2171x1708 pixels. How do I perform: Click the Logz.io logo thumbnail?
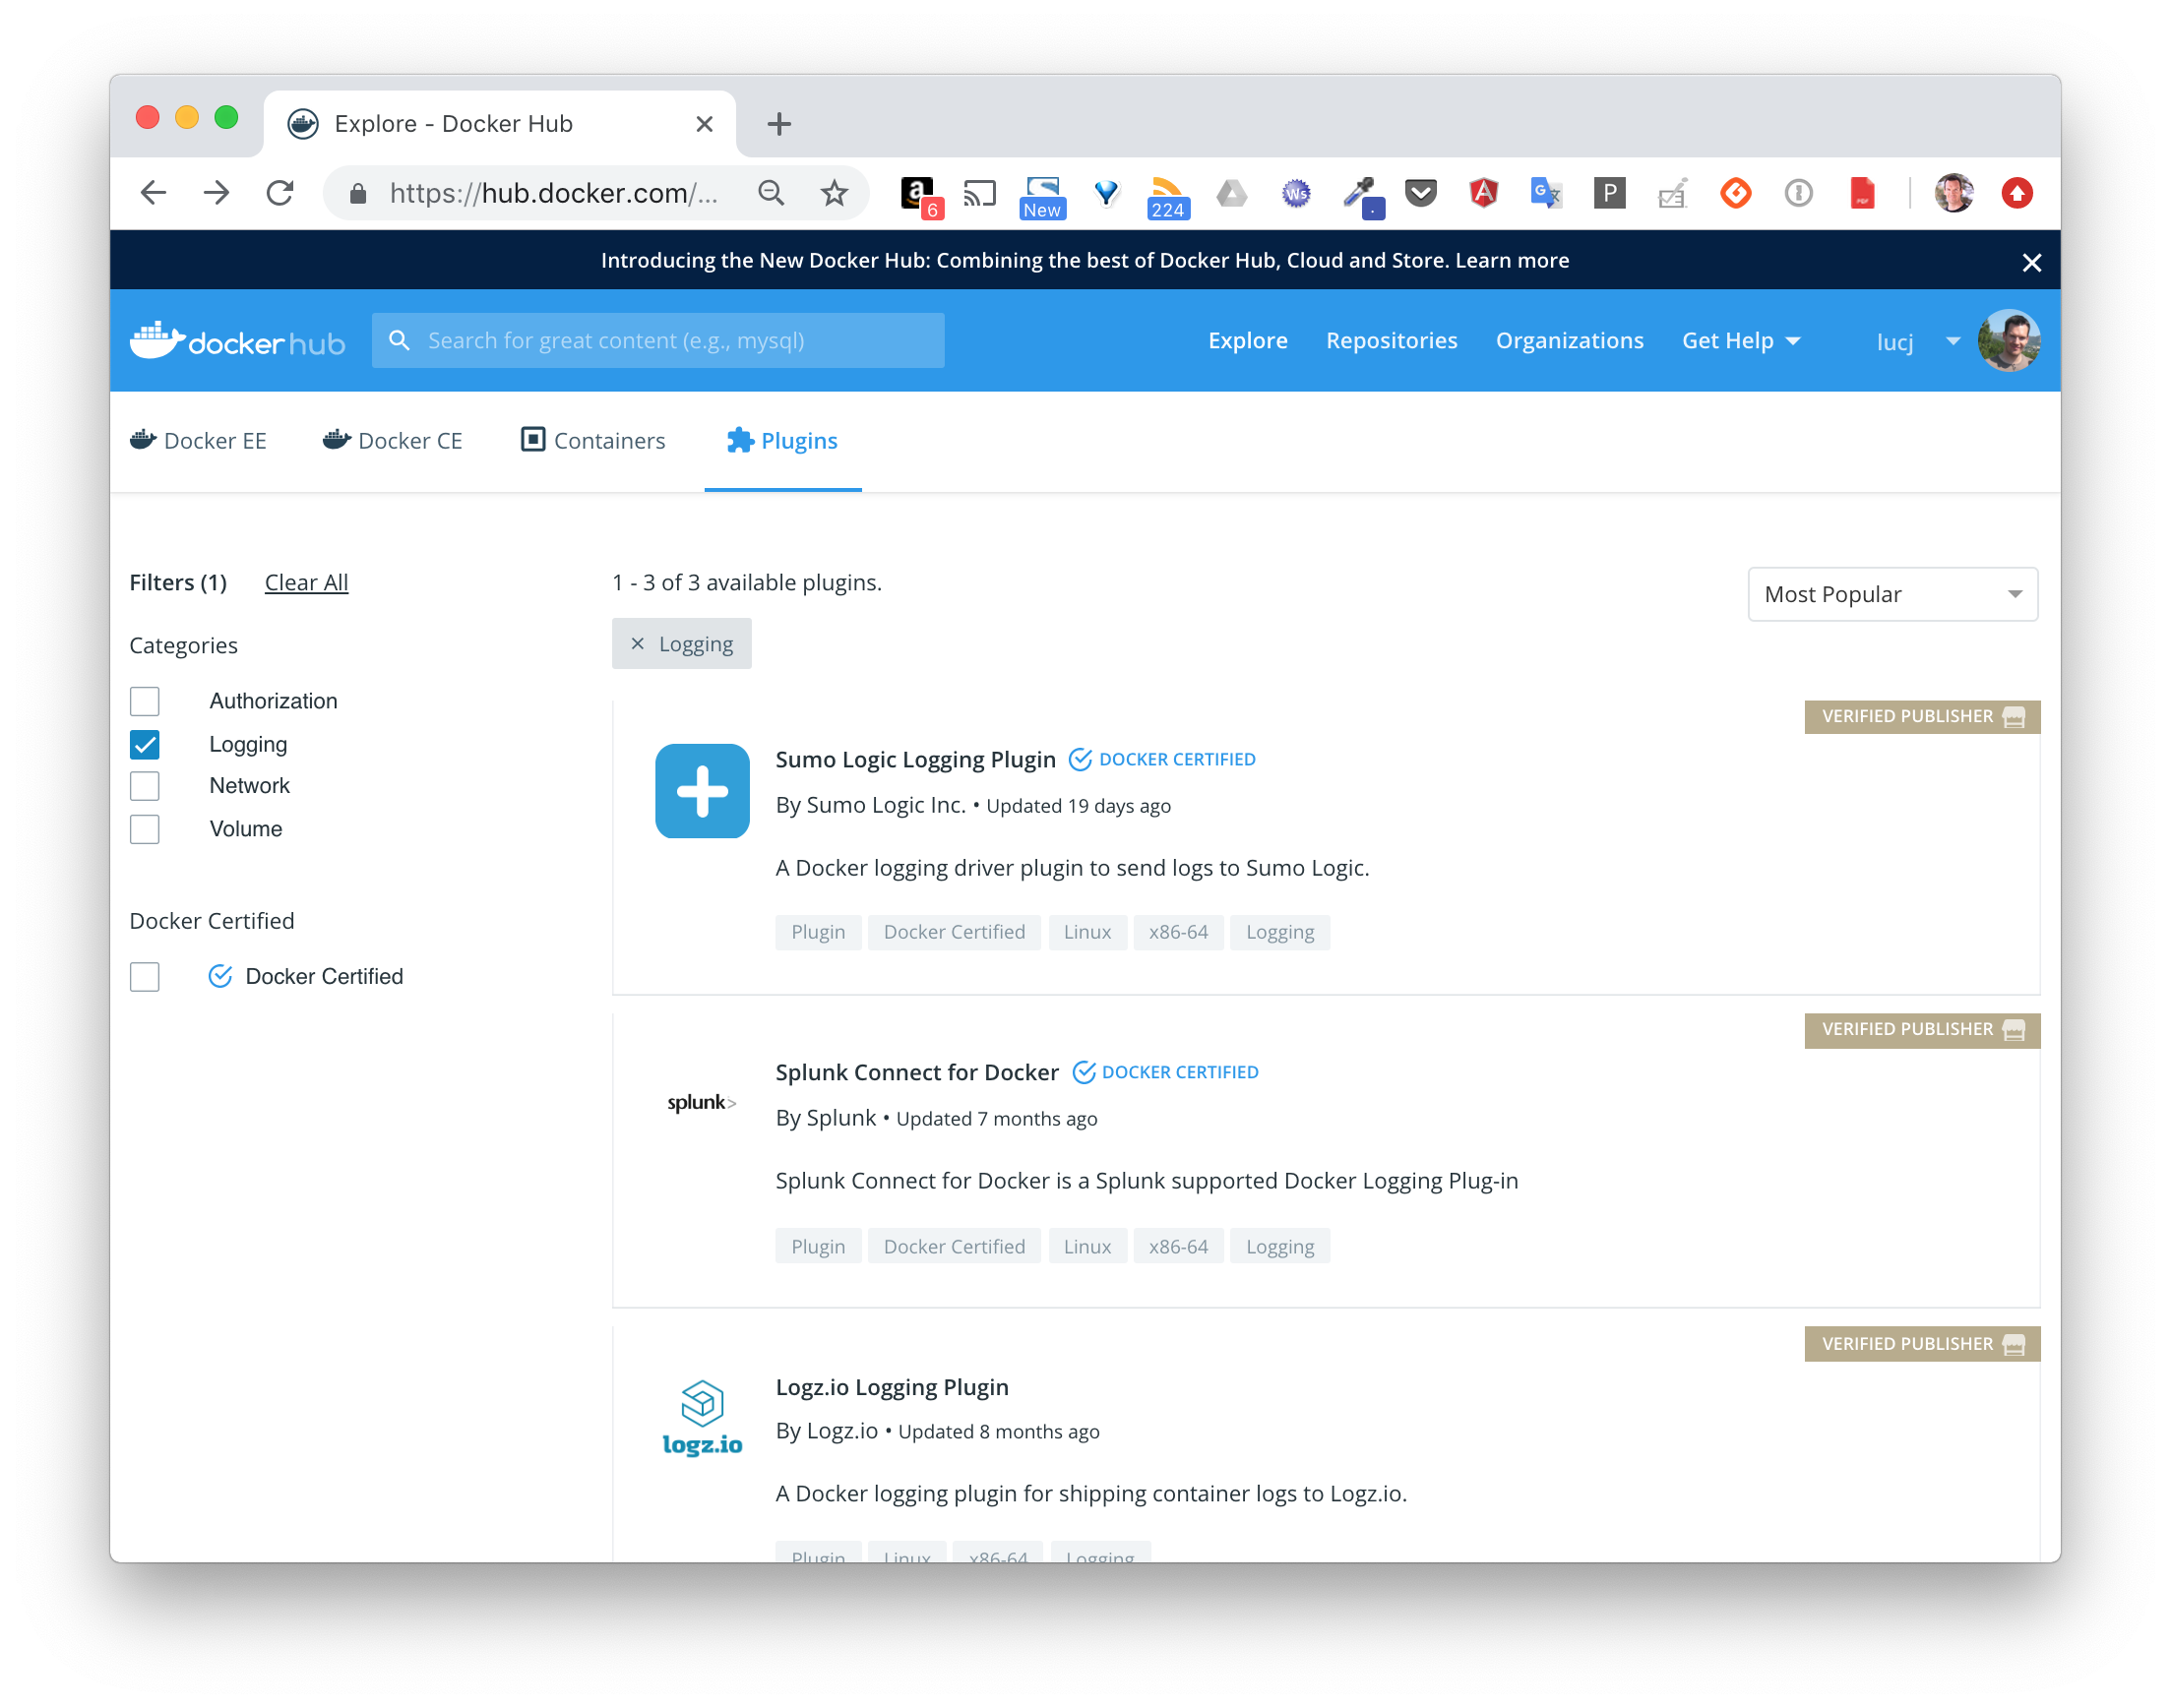coord(702,1417)
